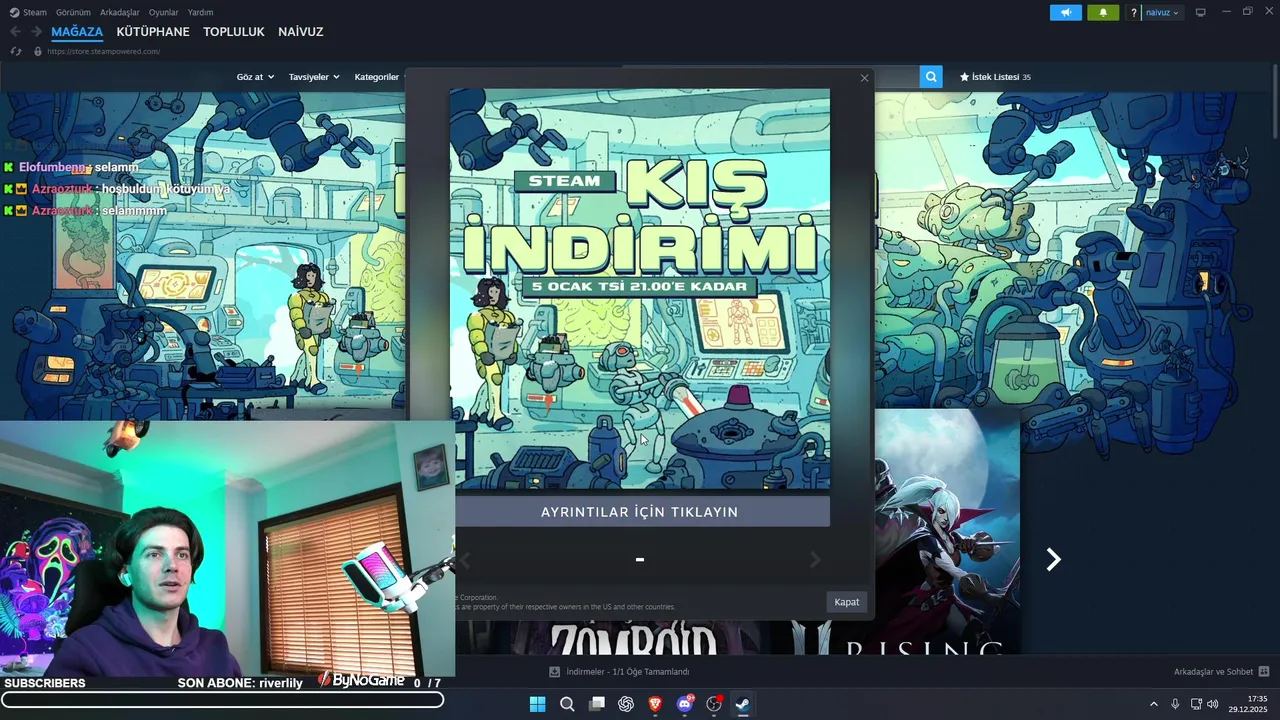This screenshot has height=720, width=1280.
Task: Open Windows taskbar search
Action: pos(567,704)
